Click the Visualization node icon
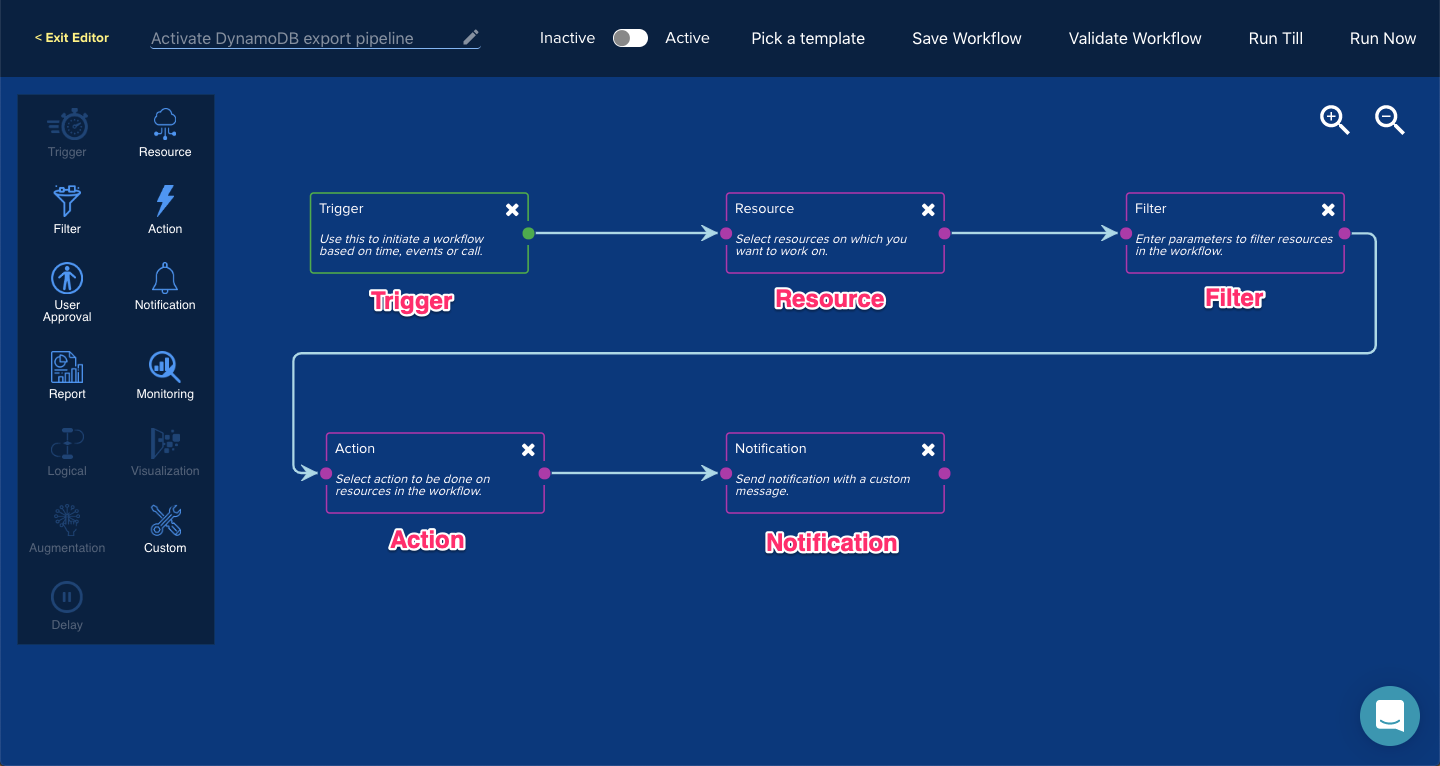Screen dimensions: 1440x766 coord(165,444)
